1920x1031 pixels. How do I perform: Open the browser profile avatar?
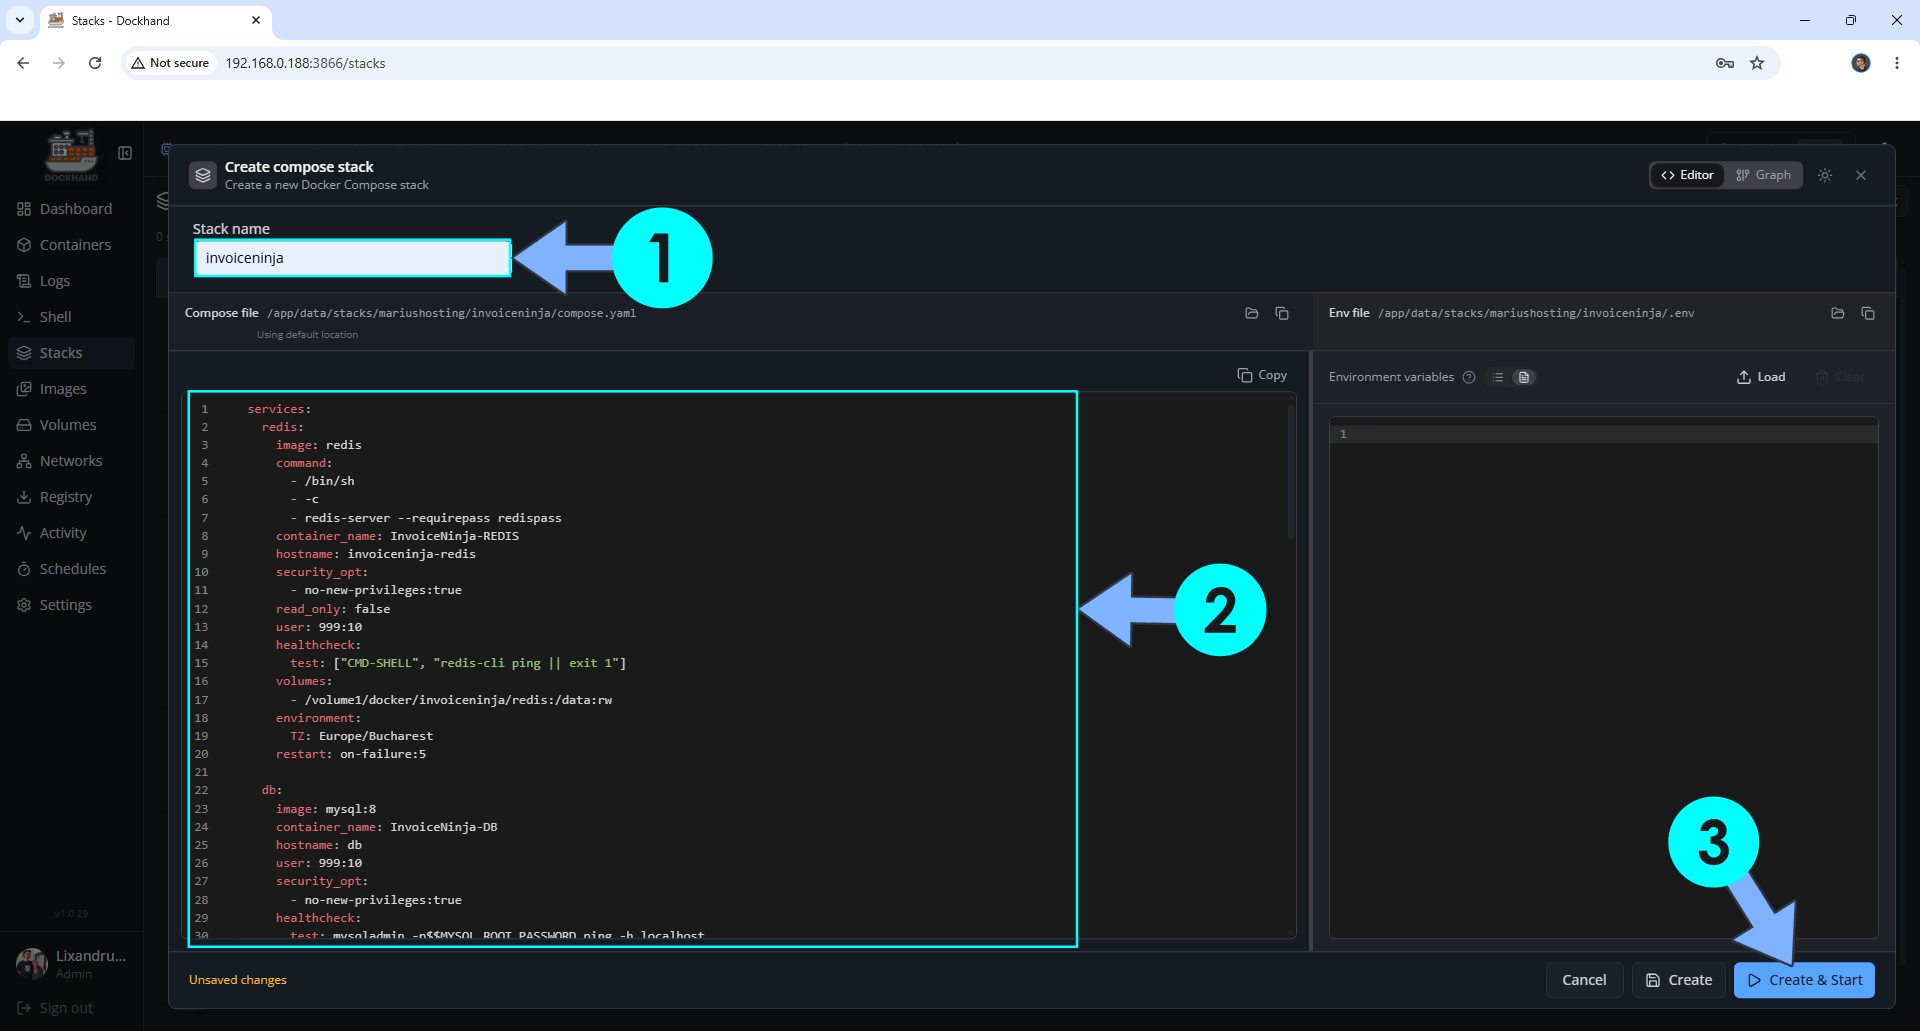tap(1861, 63)
